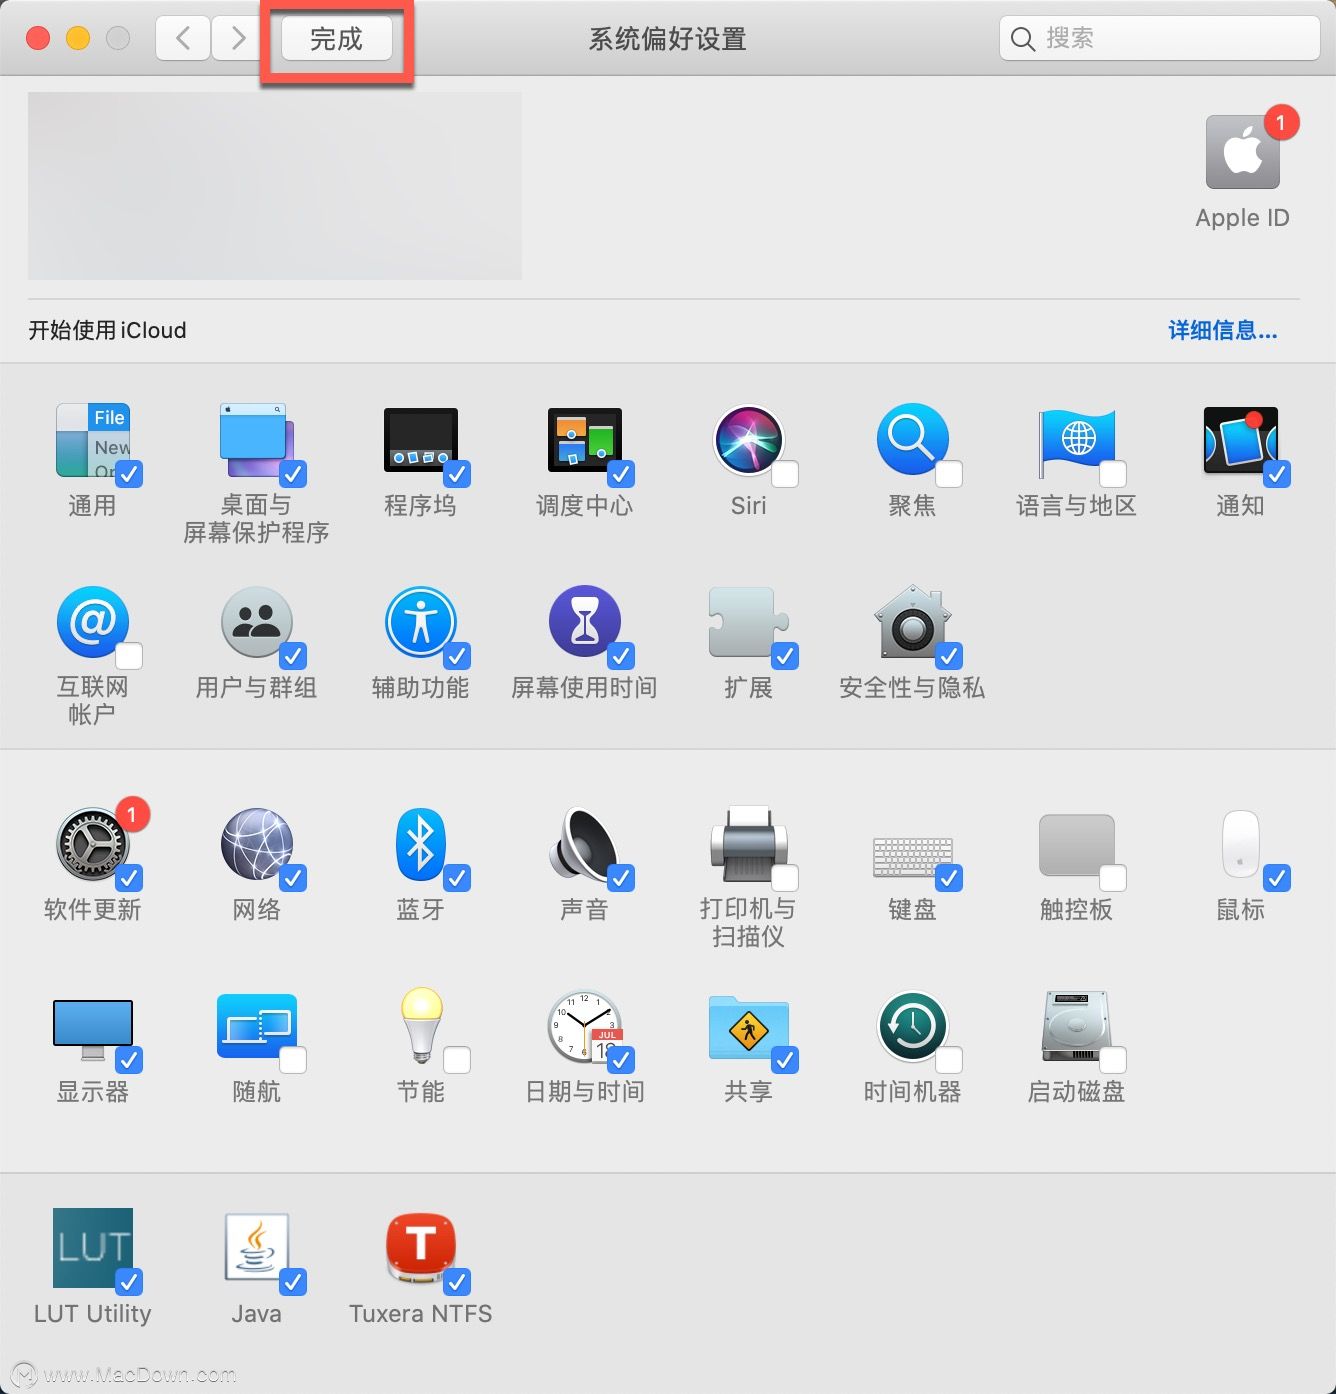
Task: Open the 辅助功能 accessibility icon
Action: 420,622
